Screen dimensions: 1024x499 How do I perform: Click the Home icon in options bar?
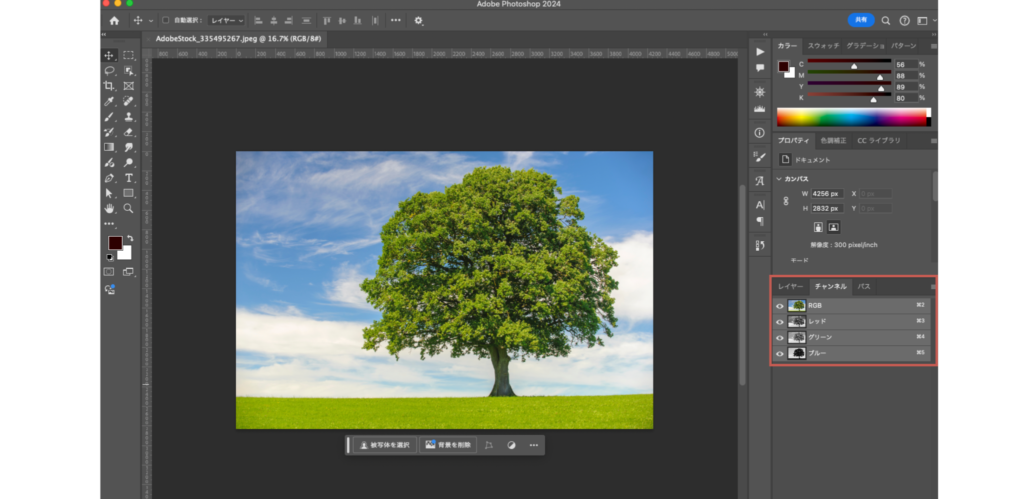113,20
